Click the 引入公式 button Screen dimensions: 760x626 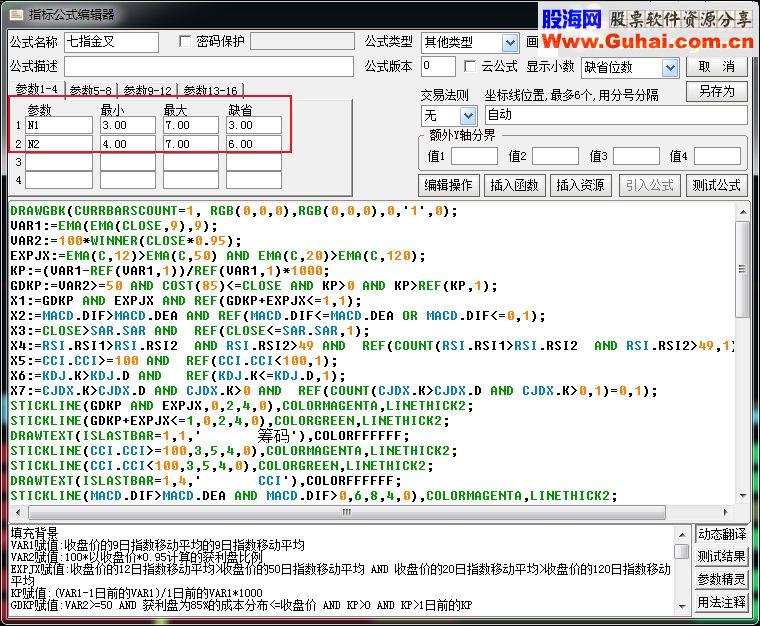pos(649,185)
